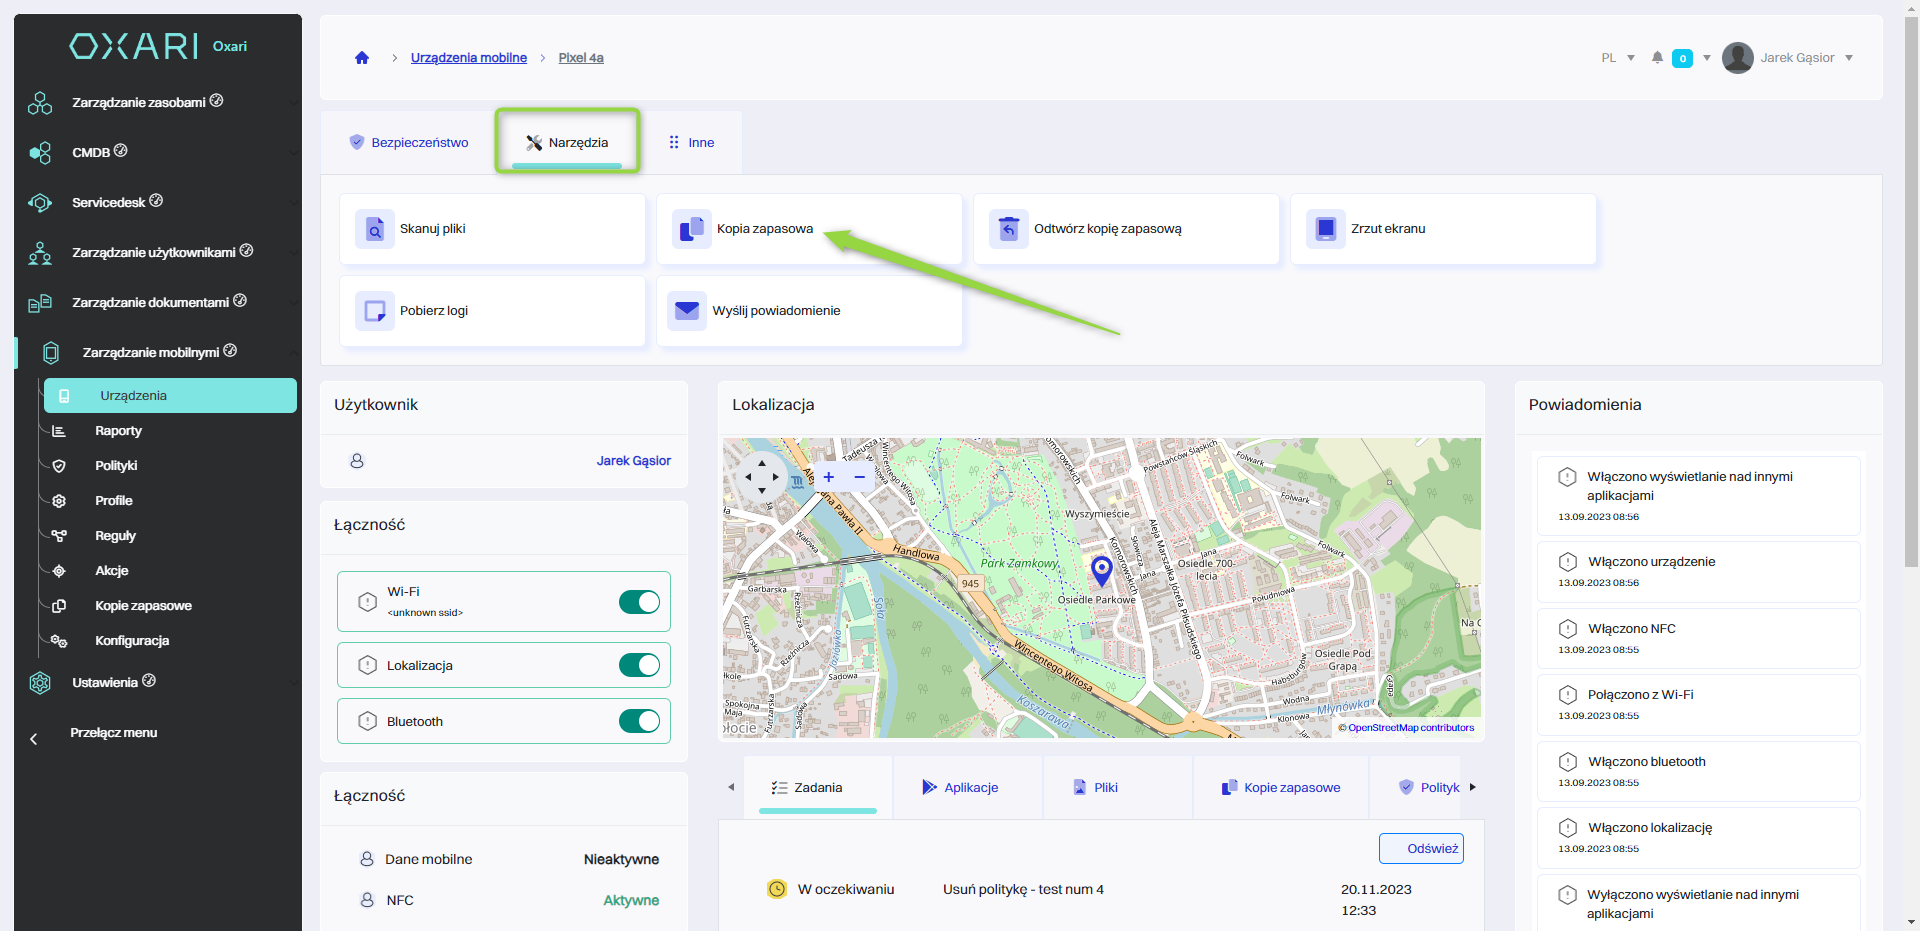
Task: Click the blue location marker on map
Action: (1101, 570)
